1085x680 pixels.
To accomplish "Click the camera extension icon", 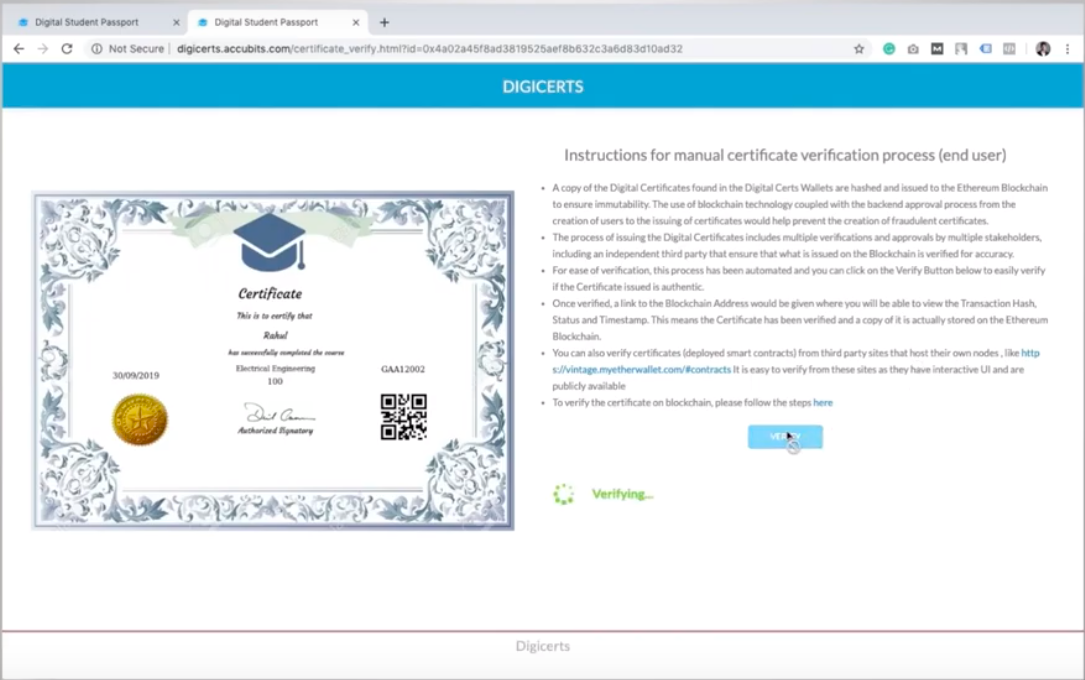I will click(913, 49).
